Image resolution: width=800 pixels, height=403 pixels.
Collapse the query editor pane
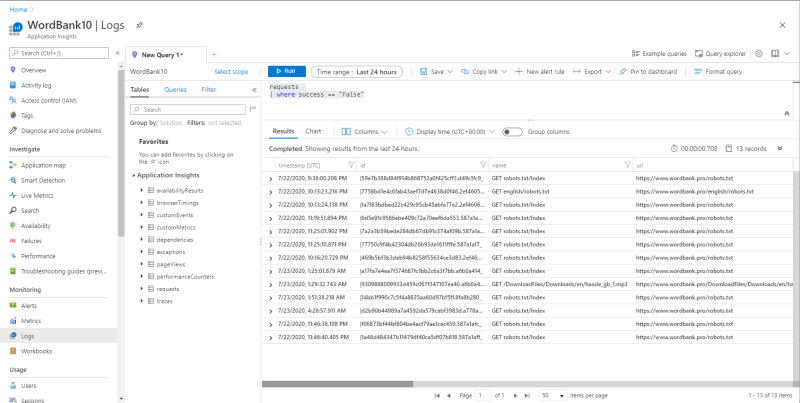tap(786, 113)
